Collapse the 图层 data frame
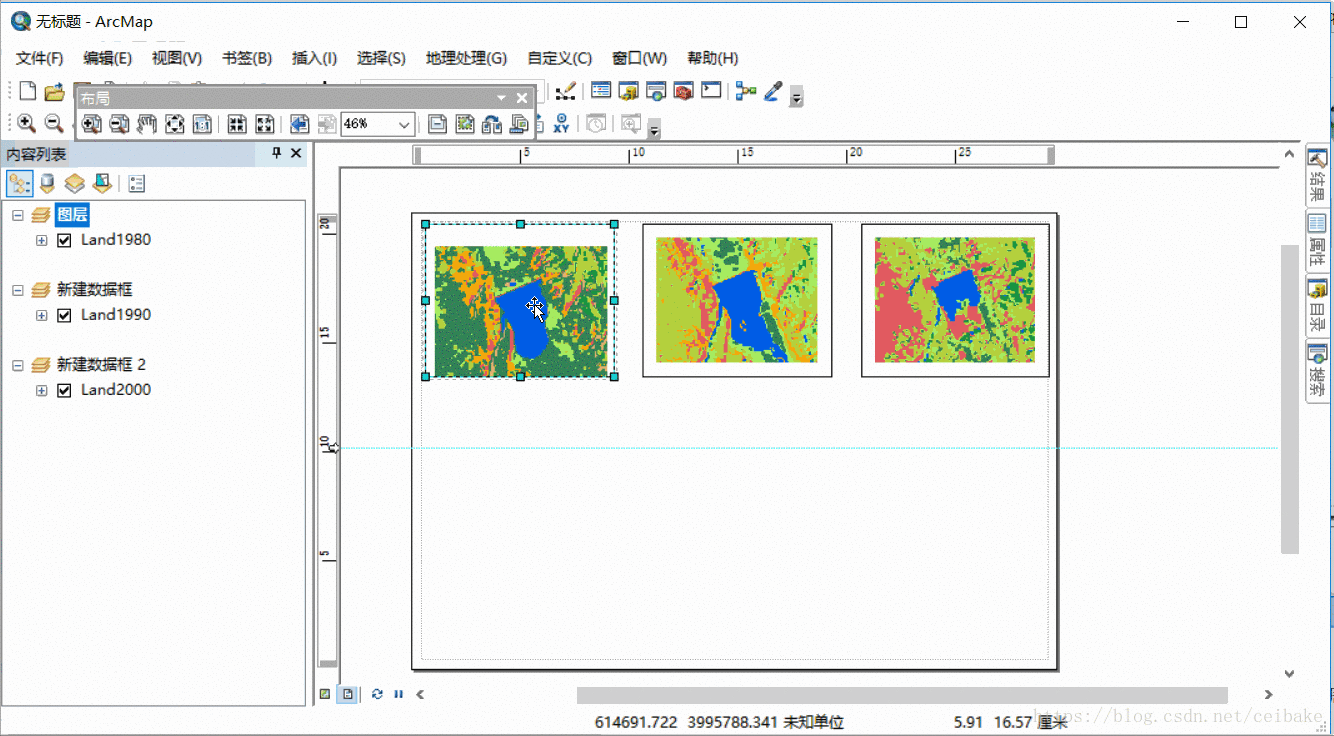This screenshot has height=736, width=1334. coord(17,214)
